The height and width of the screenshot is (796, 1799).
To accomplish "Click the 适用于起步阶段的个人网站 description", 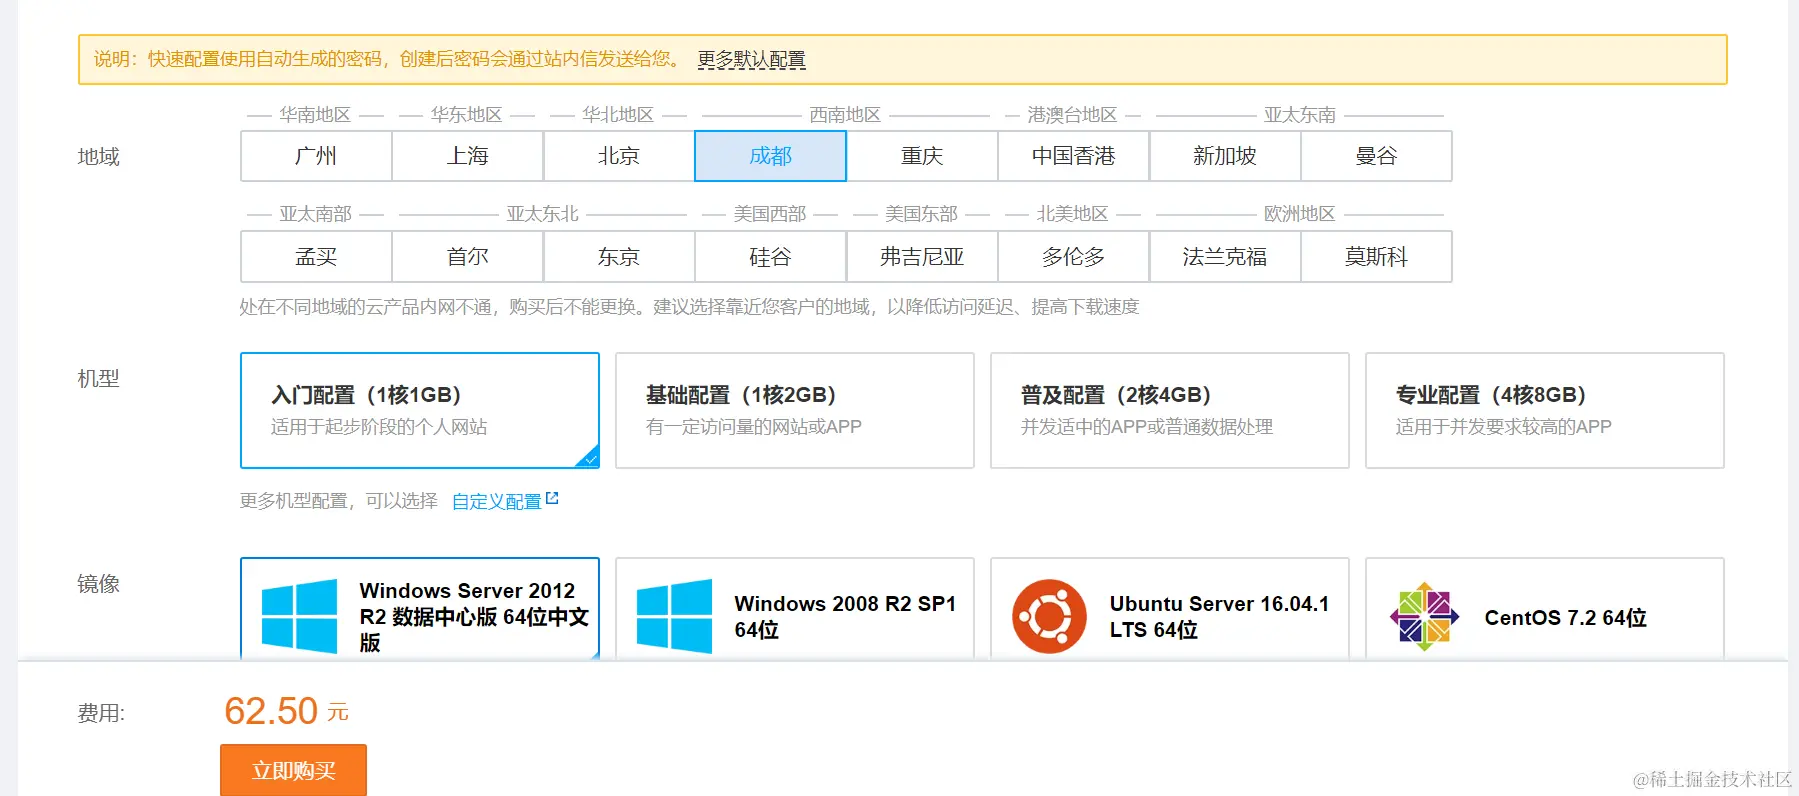I will tap(379, 427).
